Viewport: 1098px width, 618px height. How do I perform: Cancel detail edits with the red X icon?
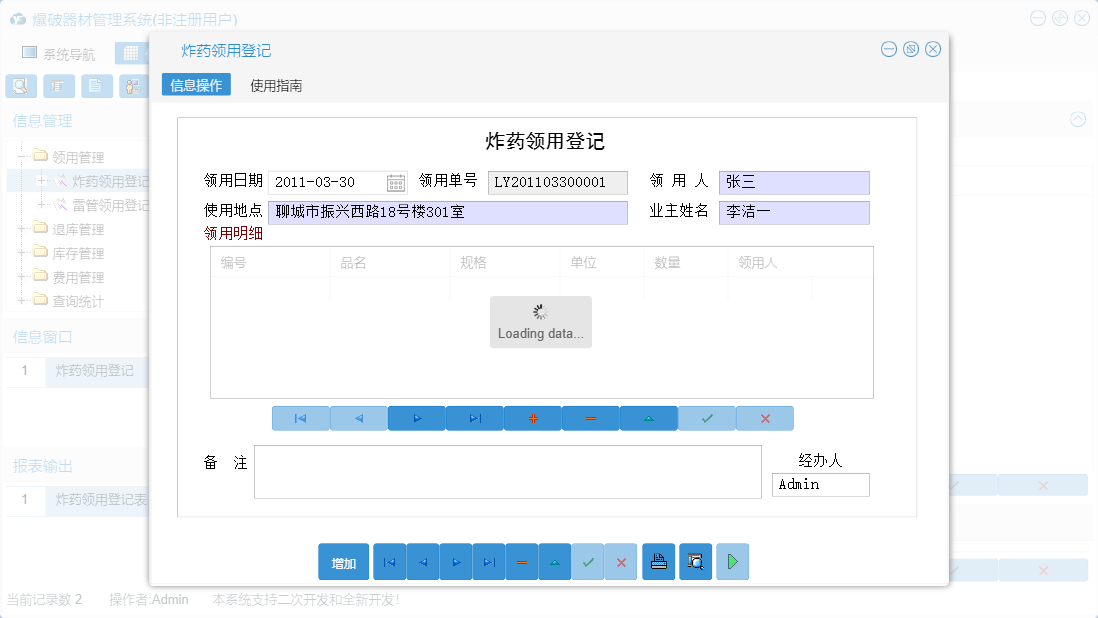(x=764, y=418)
